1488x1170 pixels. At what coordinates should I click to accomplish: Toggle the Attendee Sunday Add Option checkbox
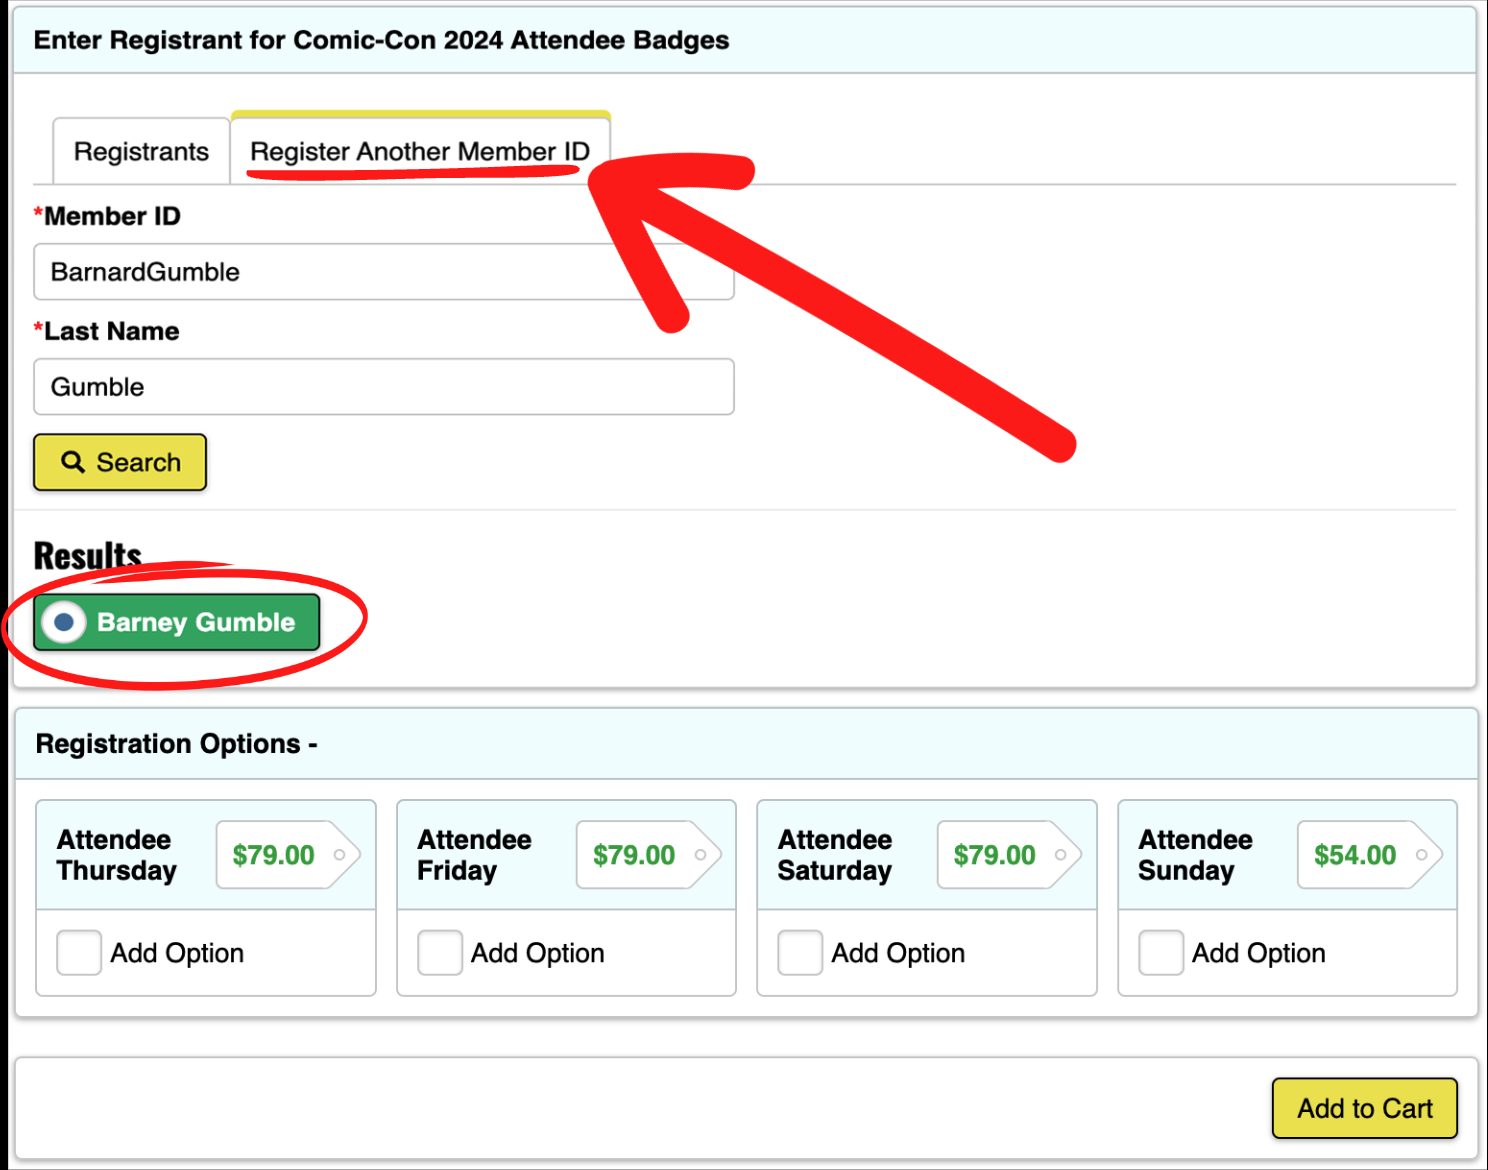pyautogui.click(x=1161, y=953)
